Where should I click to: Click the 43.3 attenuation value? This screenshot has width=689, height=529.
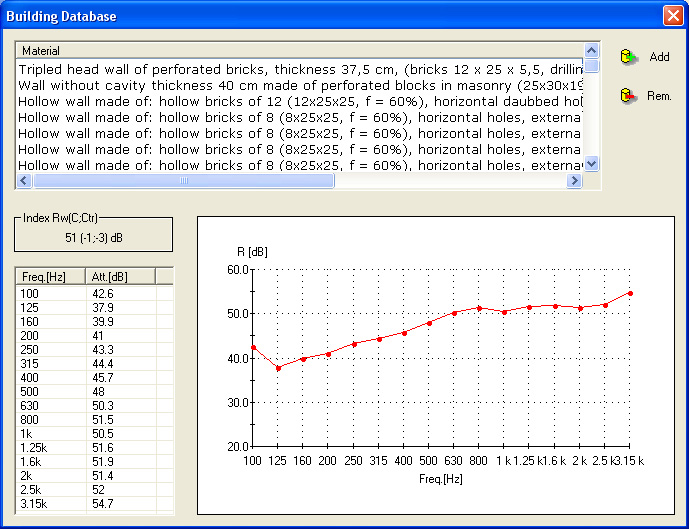tap(103, 350)
